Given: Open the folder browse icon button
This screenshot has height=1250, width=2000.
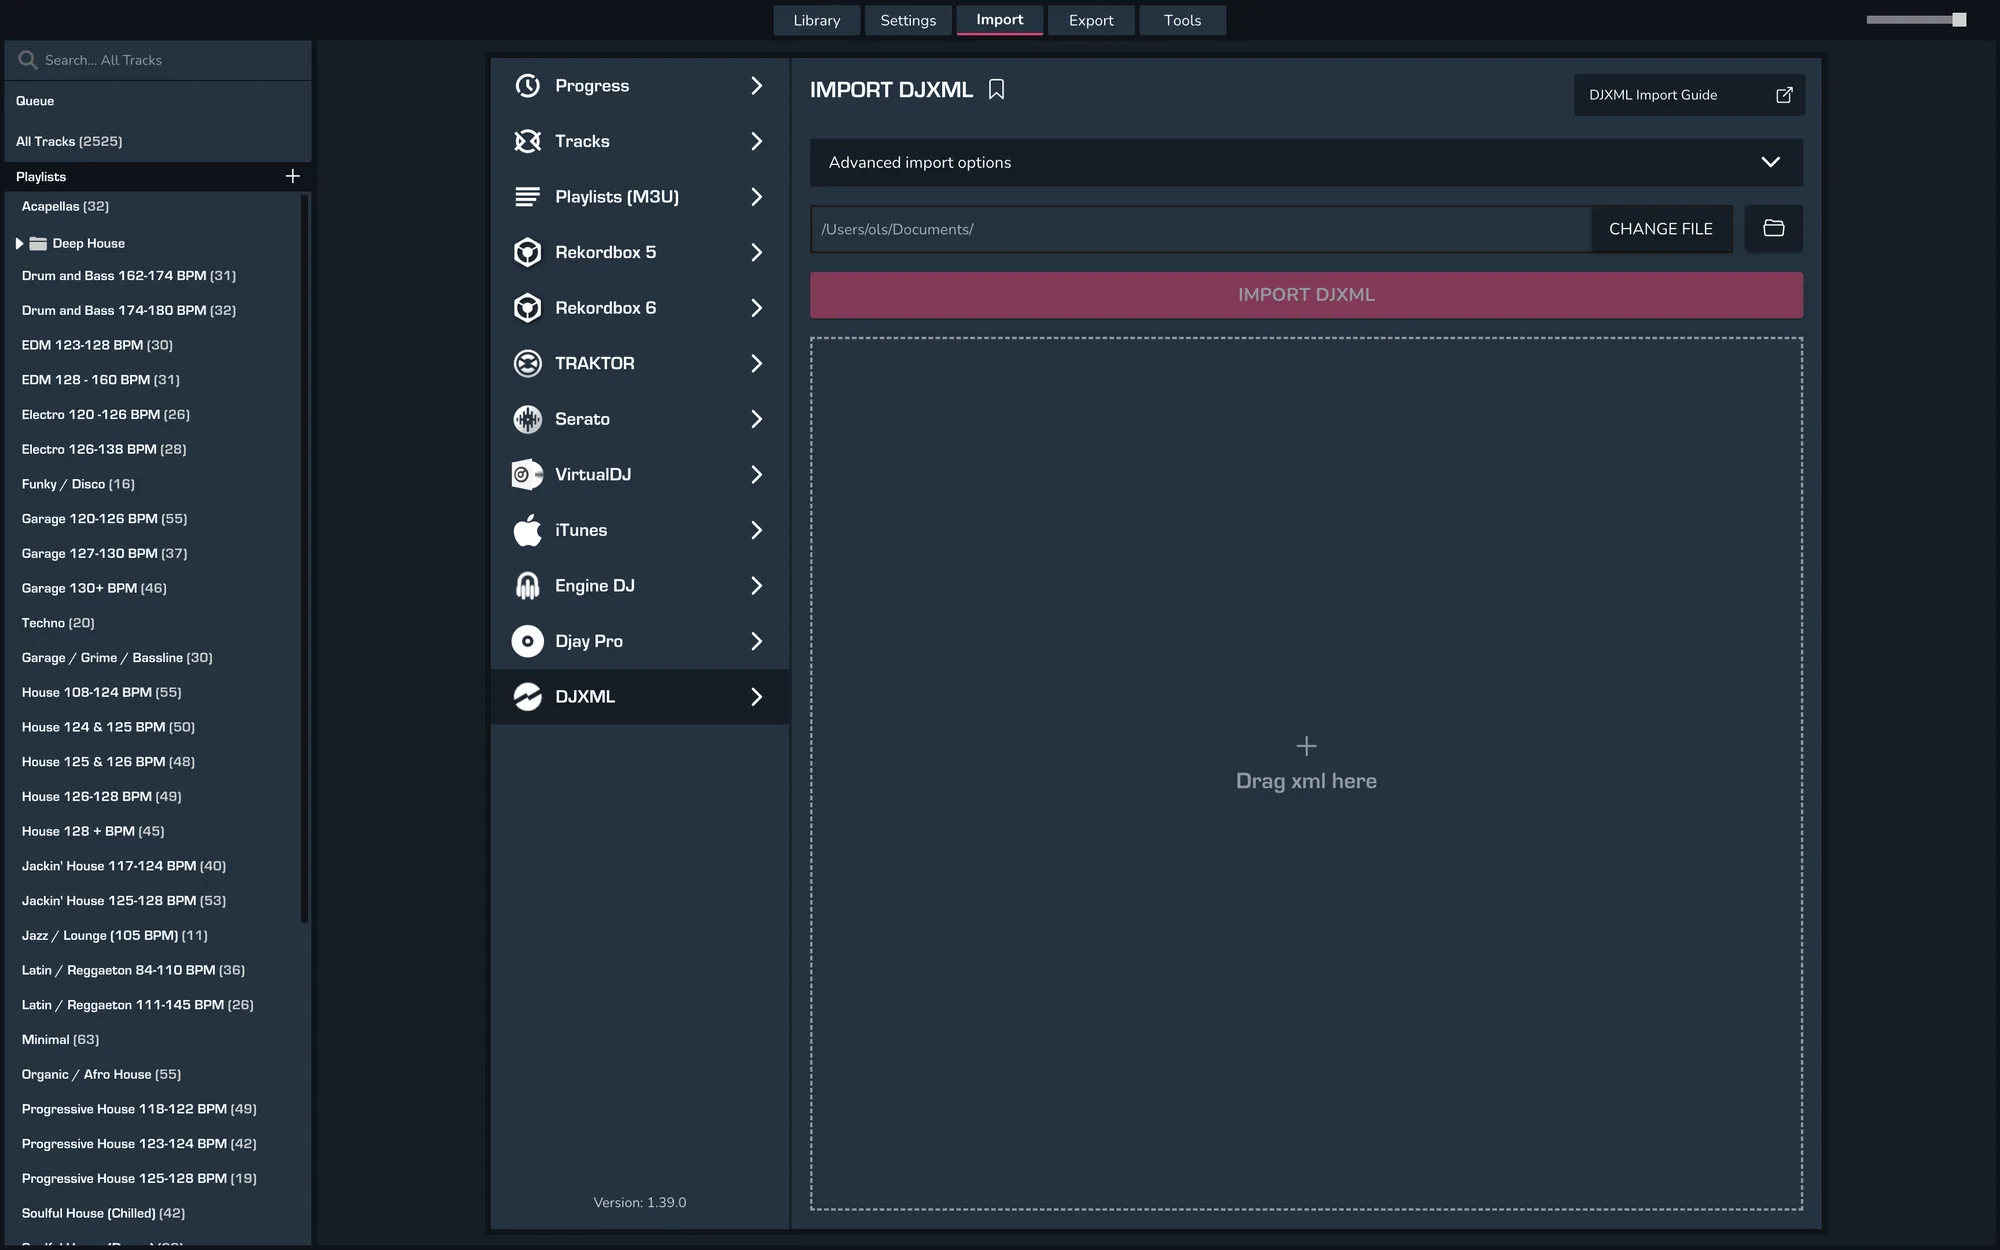Looking at the screenshot, I should point(1773,229).
